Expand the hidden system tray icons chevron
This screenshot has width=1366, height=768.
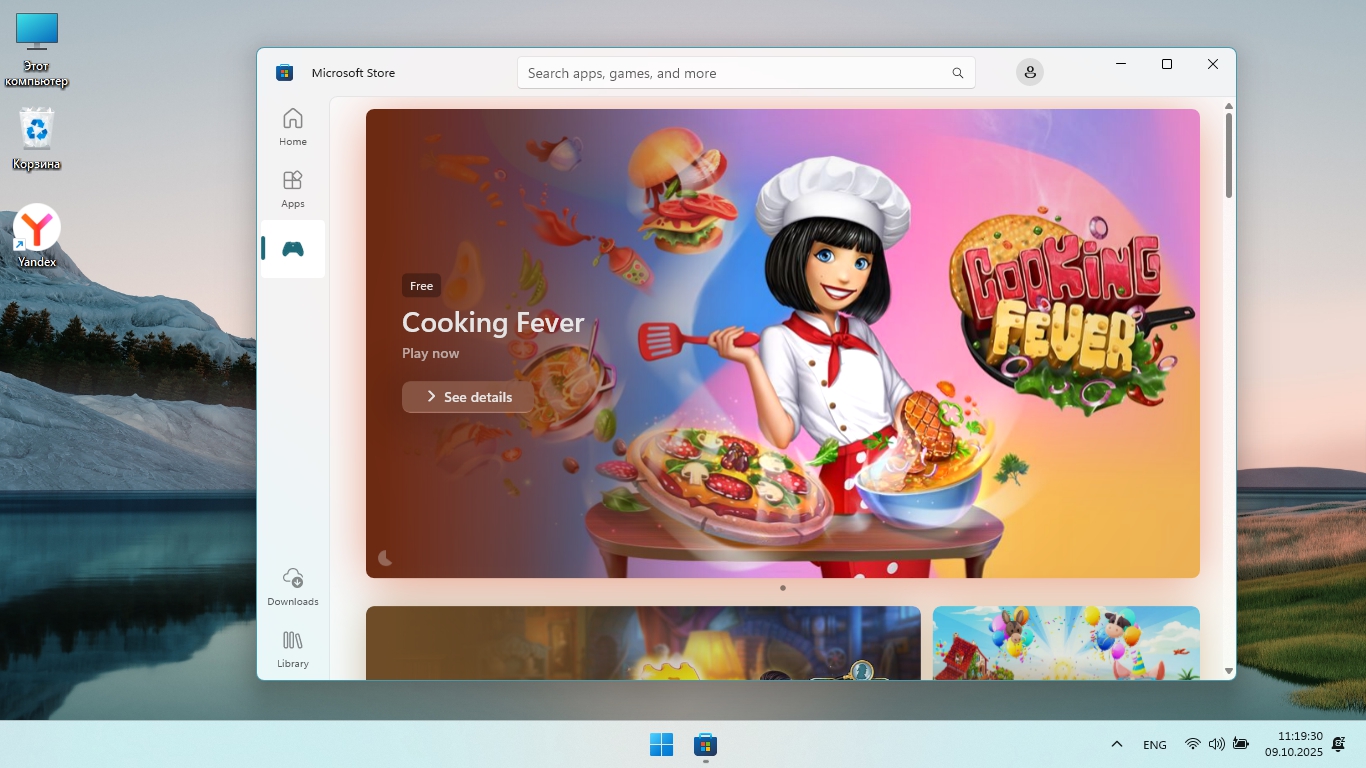[x=1117, y=745]
